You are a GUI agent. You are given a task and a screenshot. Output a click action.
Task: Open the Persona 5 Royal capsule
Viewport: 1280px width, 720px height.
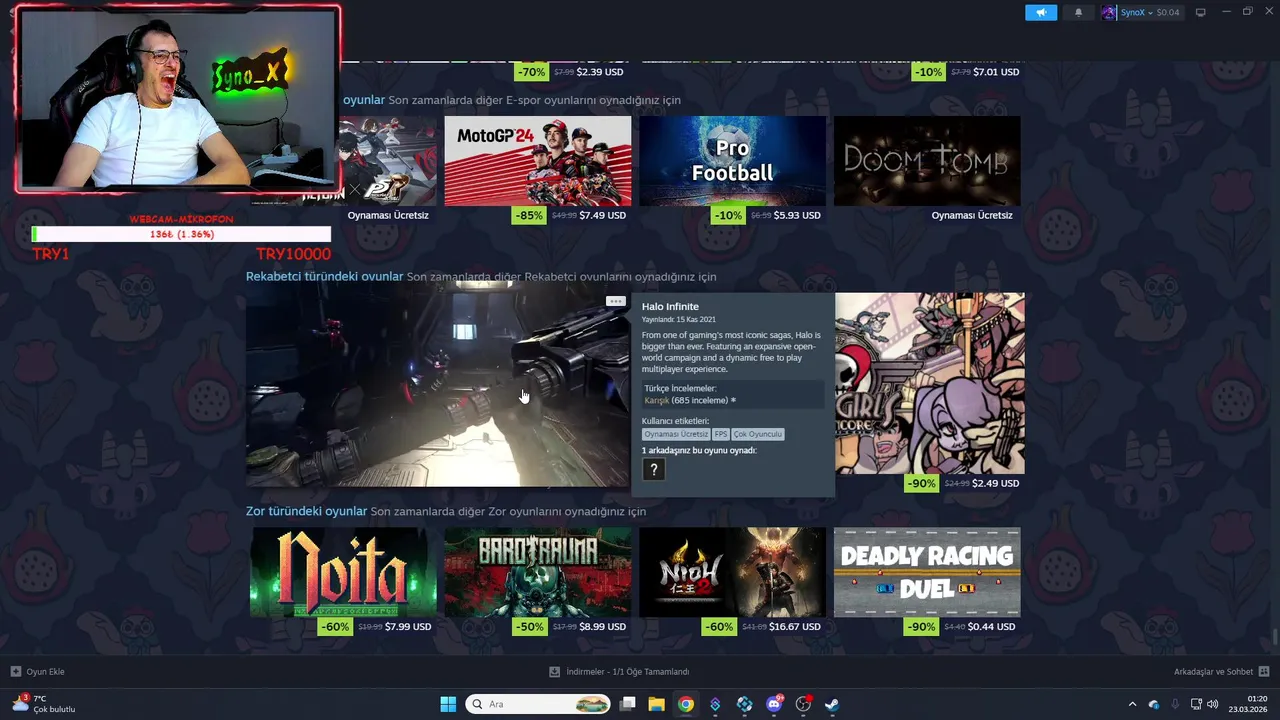389,160
